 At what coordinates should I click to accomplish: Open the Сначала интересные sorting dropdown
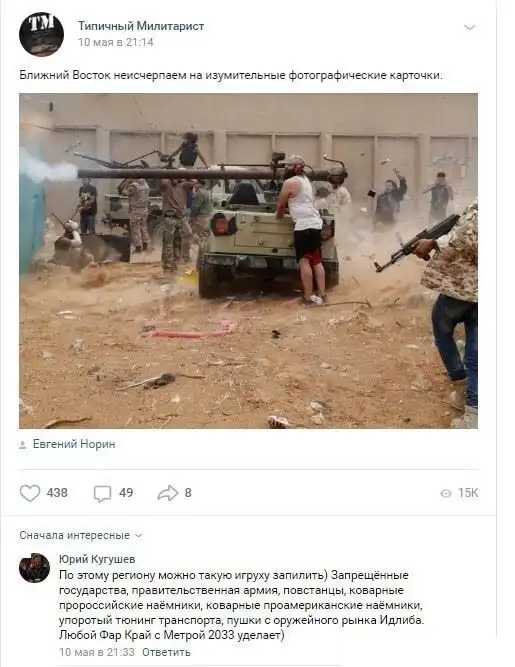80,535
